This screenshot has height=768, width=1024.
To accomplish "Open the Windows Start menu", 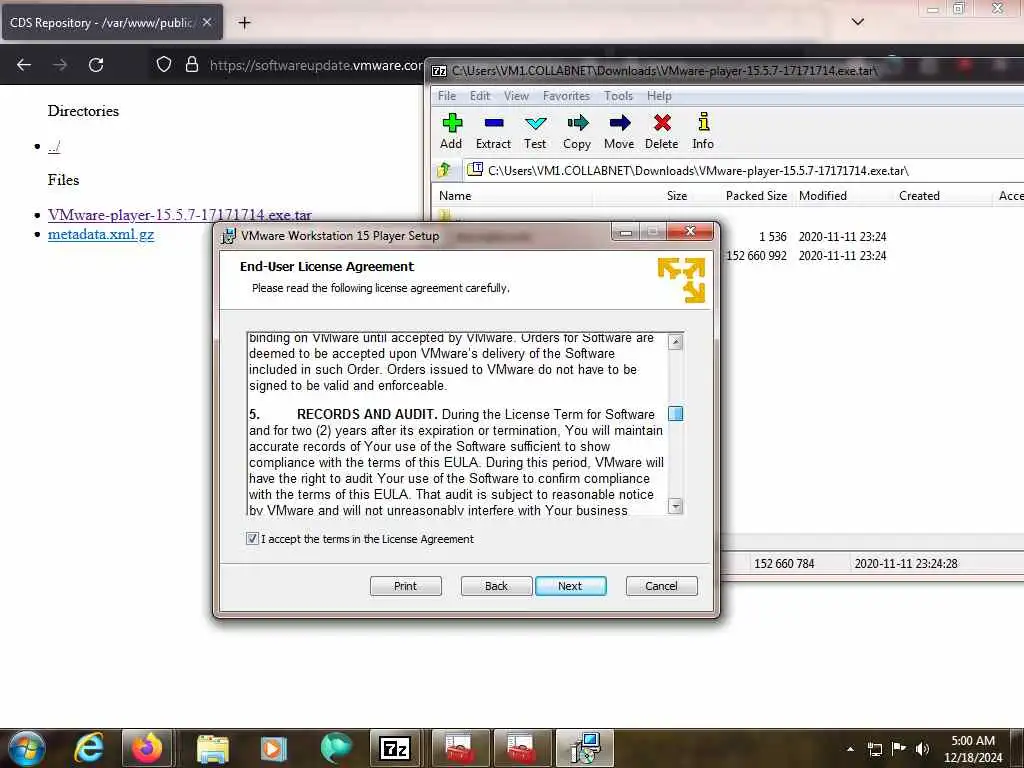I will pos(27,748).
